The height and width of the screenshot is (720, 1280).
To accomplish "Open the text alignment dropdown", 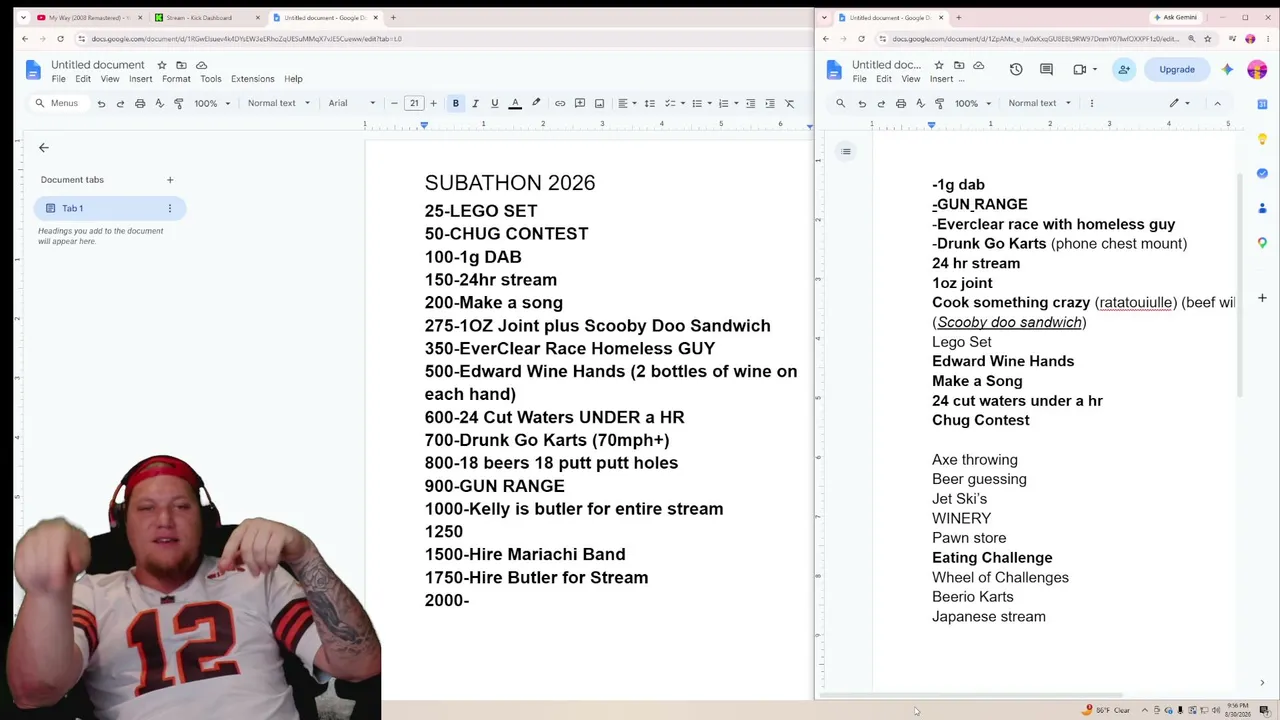I will [x=625, y=103].
